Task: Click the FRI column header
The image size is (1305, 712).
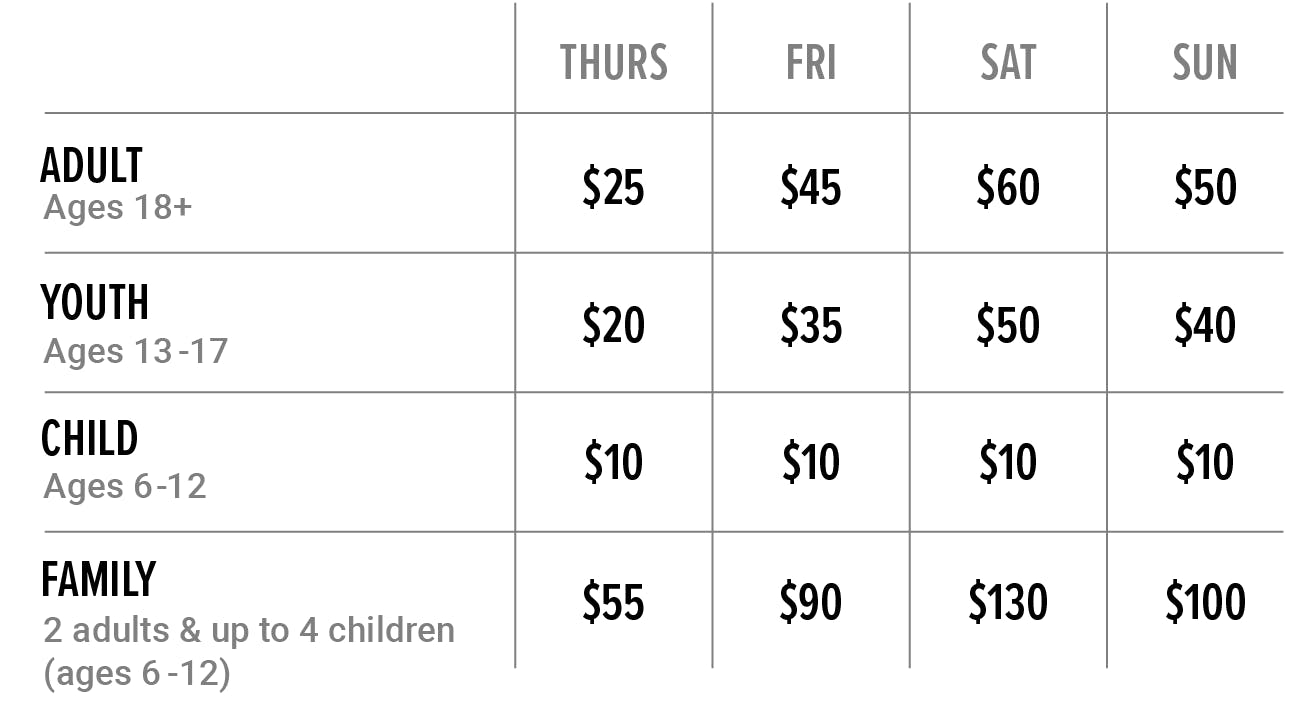Action: (811, 63)
